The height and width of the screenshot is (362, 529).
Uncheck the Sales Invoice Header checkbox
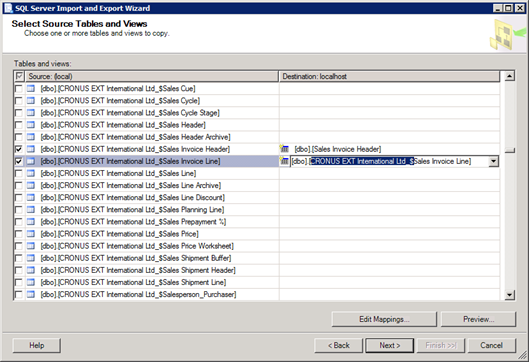(x=19, y=149)
